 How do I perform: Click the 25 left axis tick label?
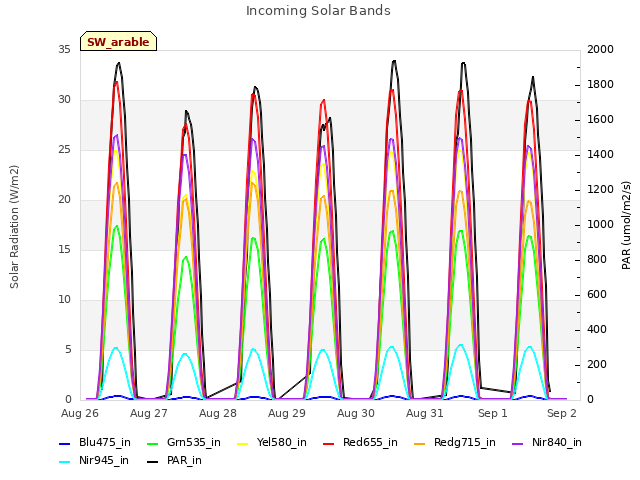tap(64, 150)
